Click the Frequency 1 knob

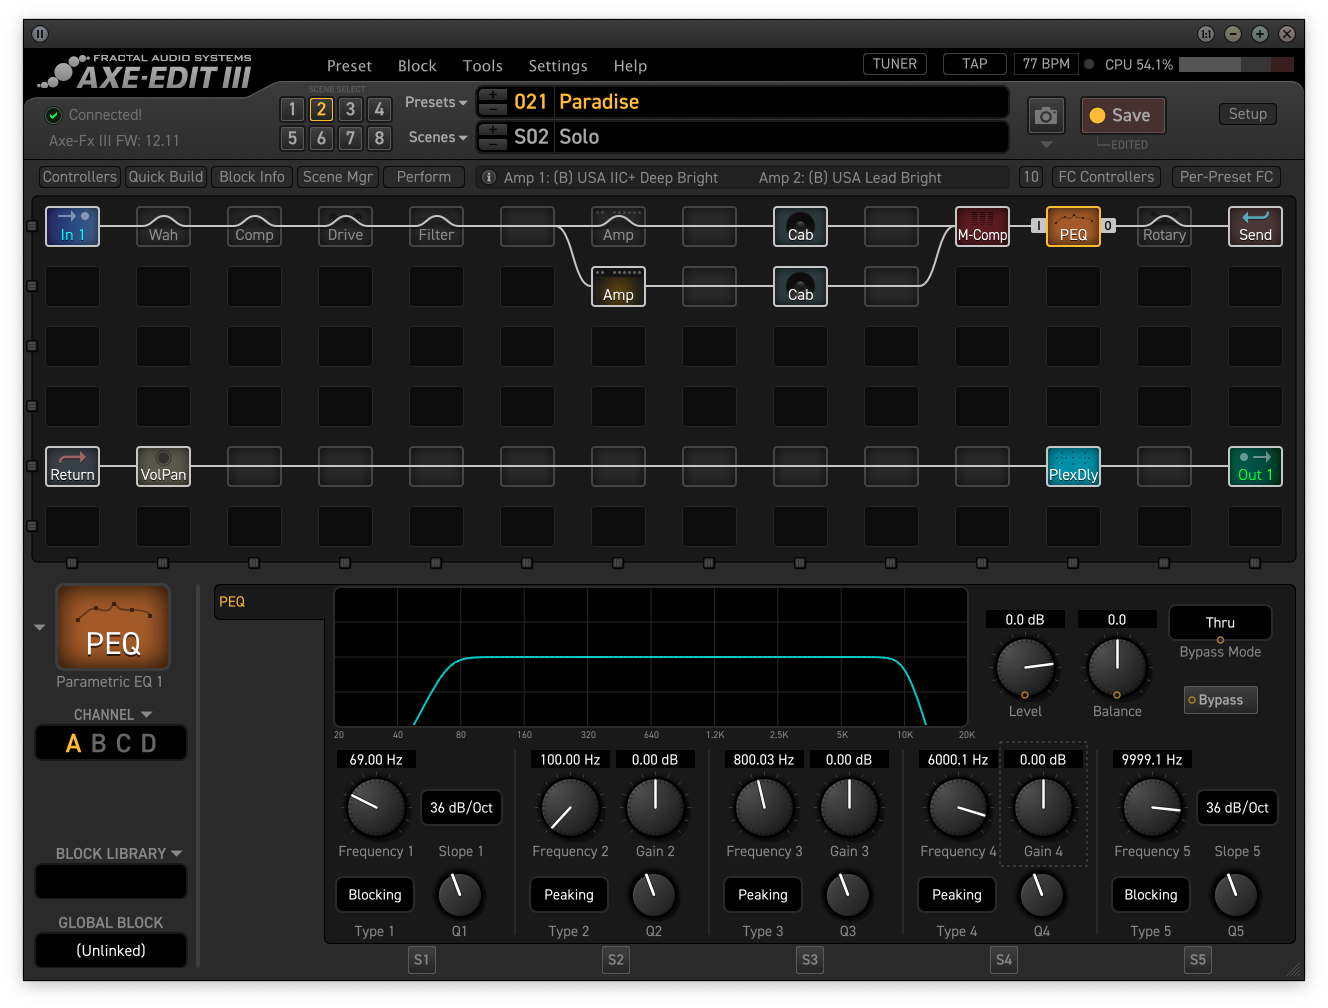[x=376, y=807]
